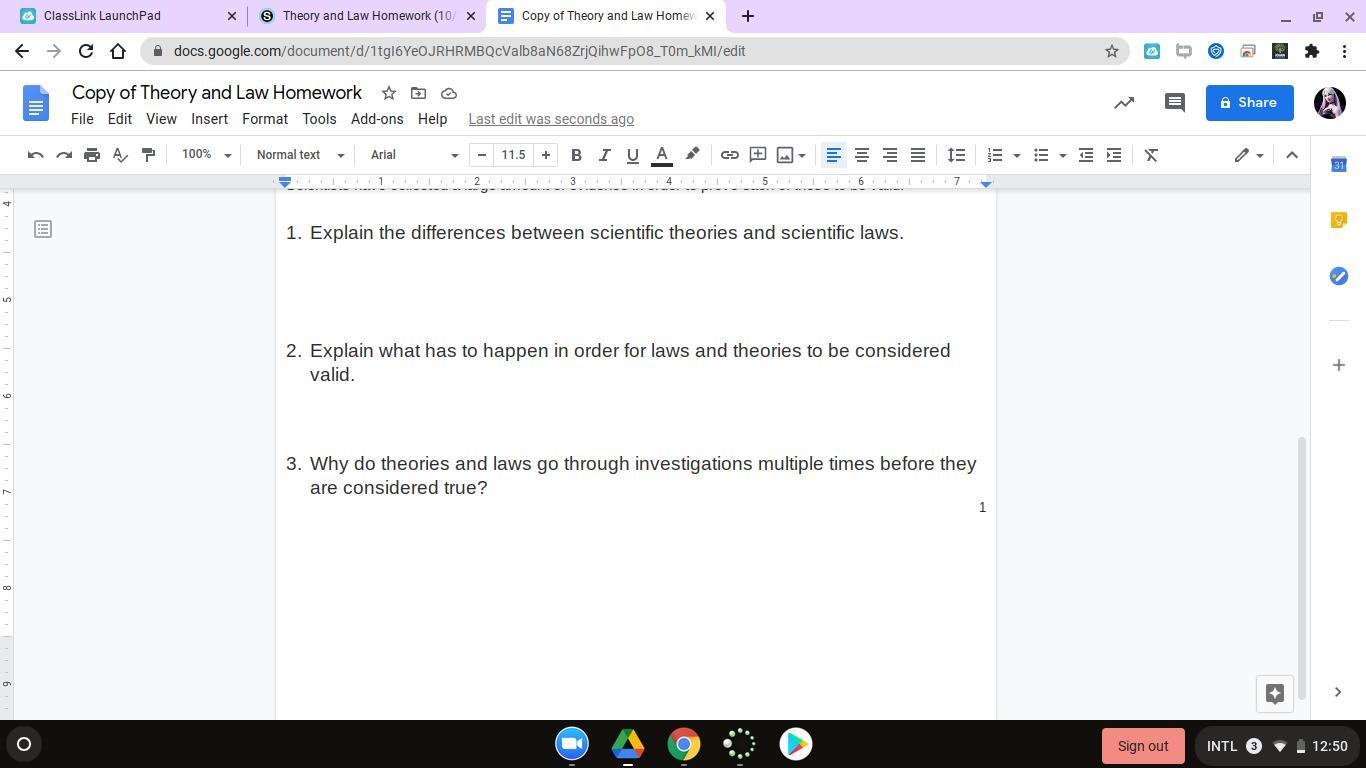
Task: Move document using folder icon
Action: click(x=419, y=93)
